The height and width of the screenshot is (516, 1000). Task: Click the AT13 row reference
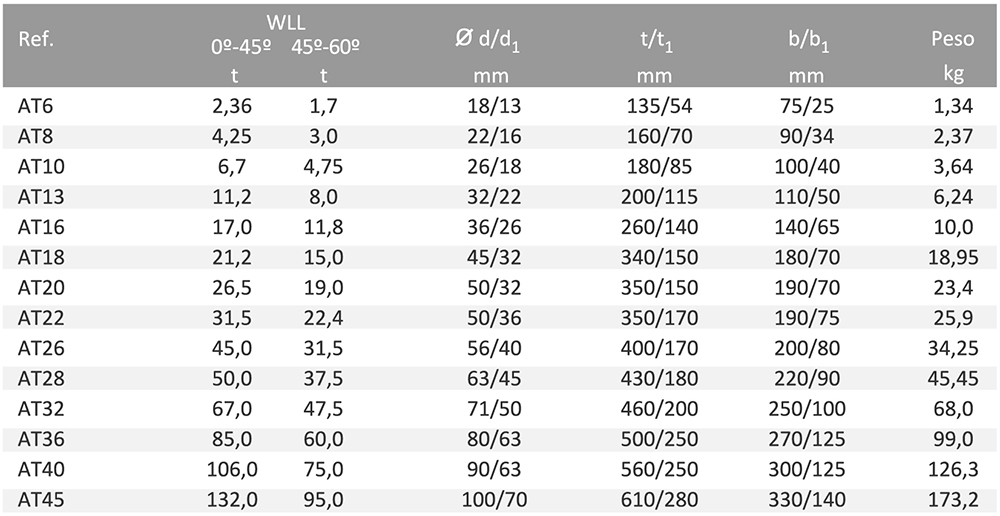(41, 197)
